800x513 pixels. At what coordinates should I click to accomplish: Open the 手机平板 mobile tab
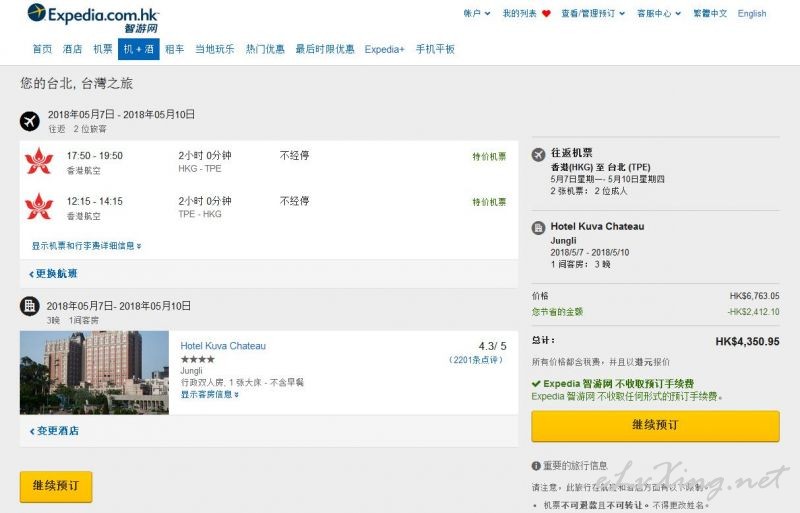(x=435, y=49)
